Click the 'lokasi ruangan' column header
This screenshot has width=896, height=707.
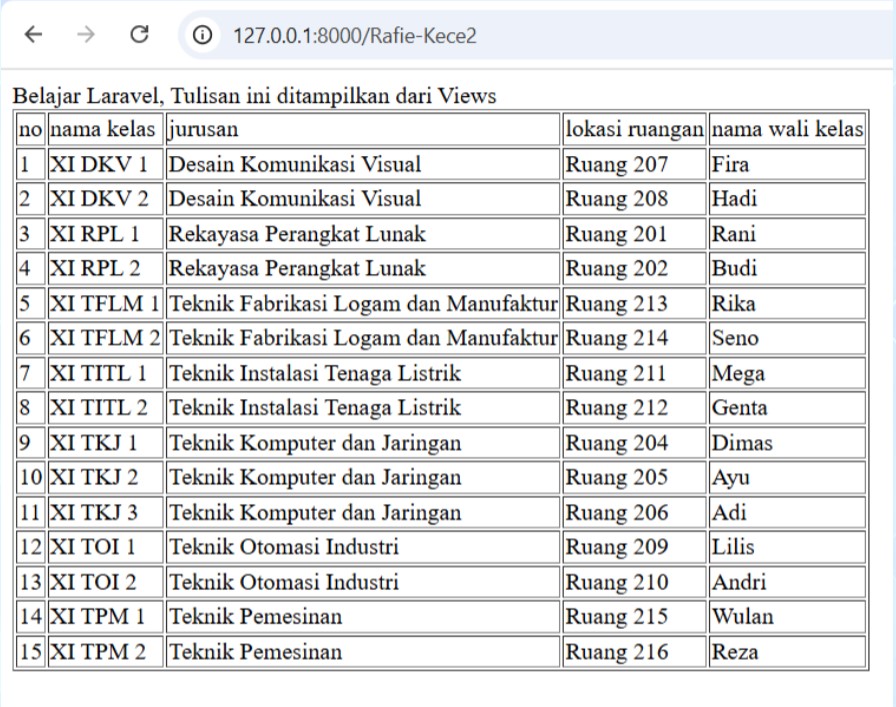tap(634, 129)
